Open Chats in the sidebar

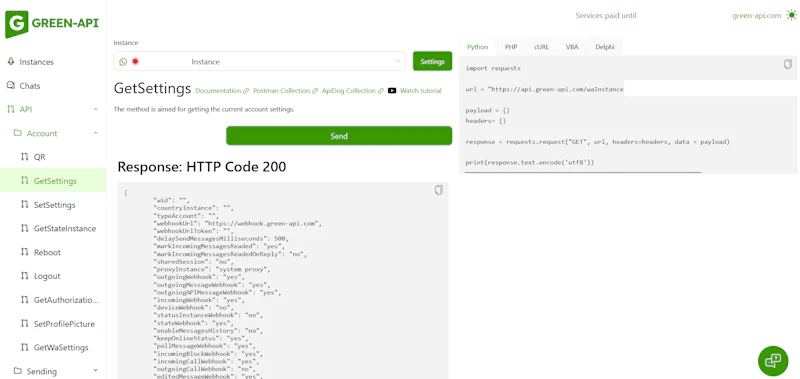[x=30, y=86]
